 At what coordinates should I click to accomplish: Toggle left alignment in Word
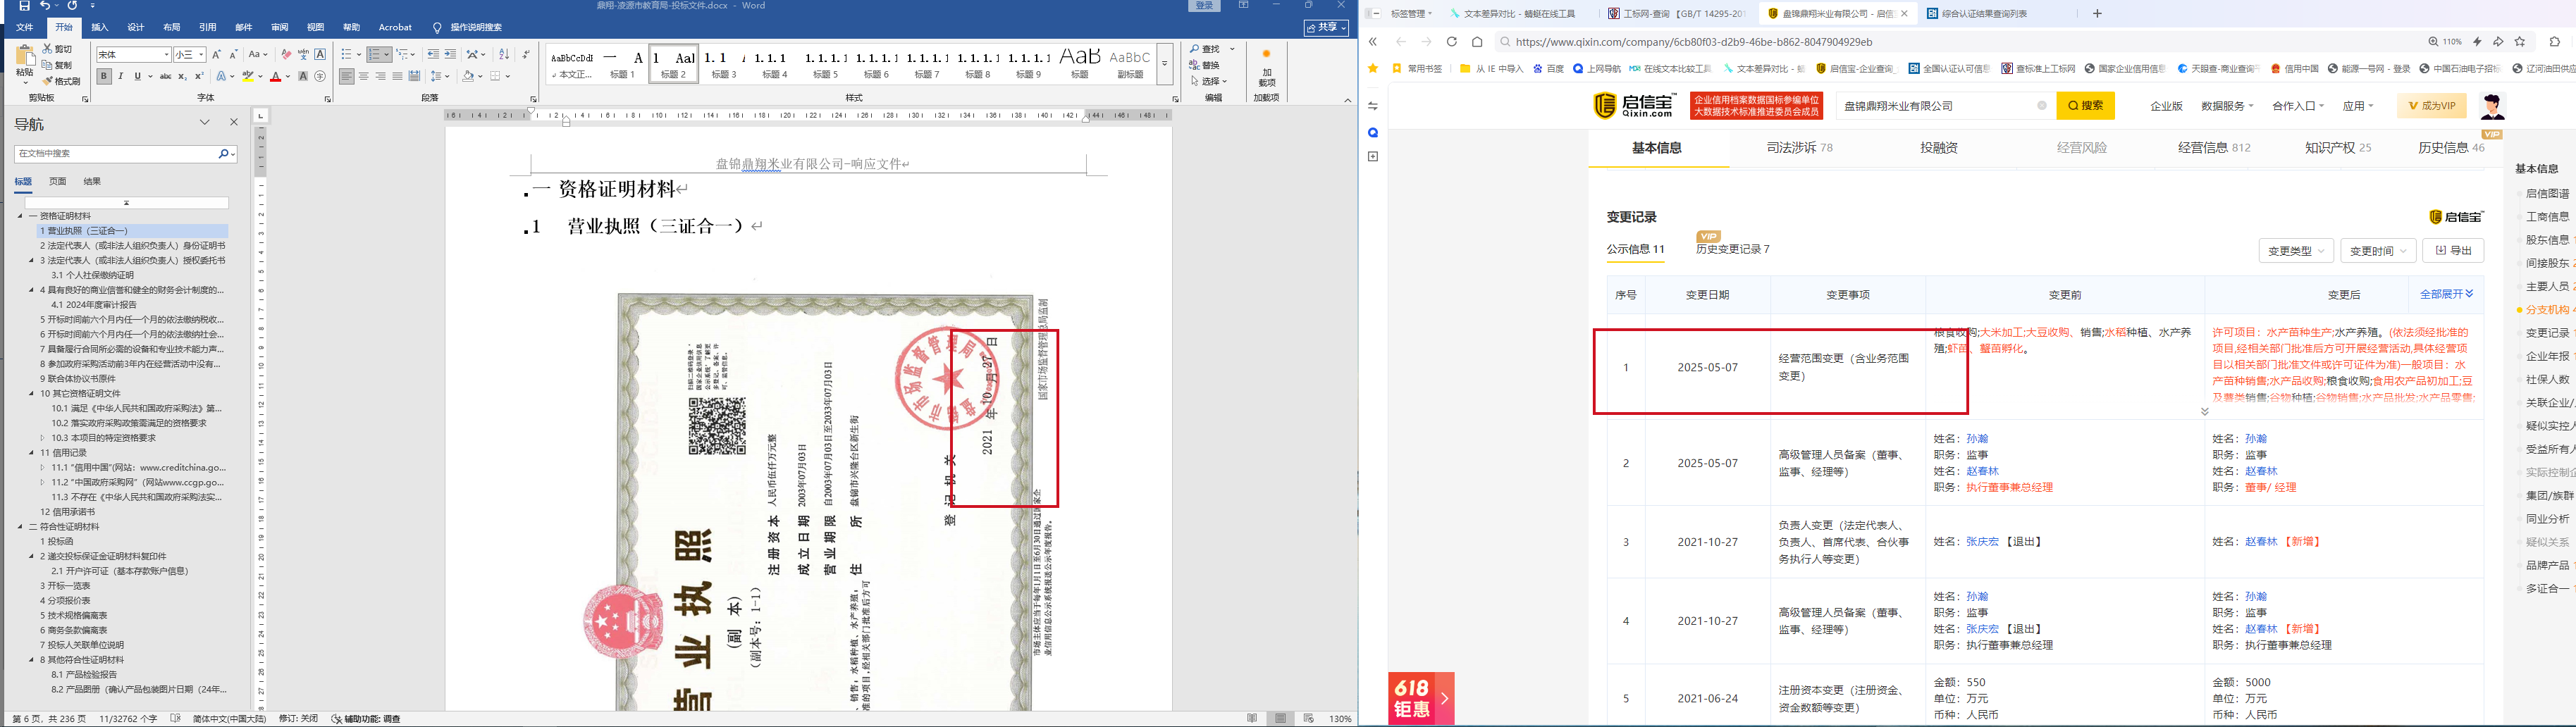[x=346, y=76]
